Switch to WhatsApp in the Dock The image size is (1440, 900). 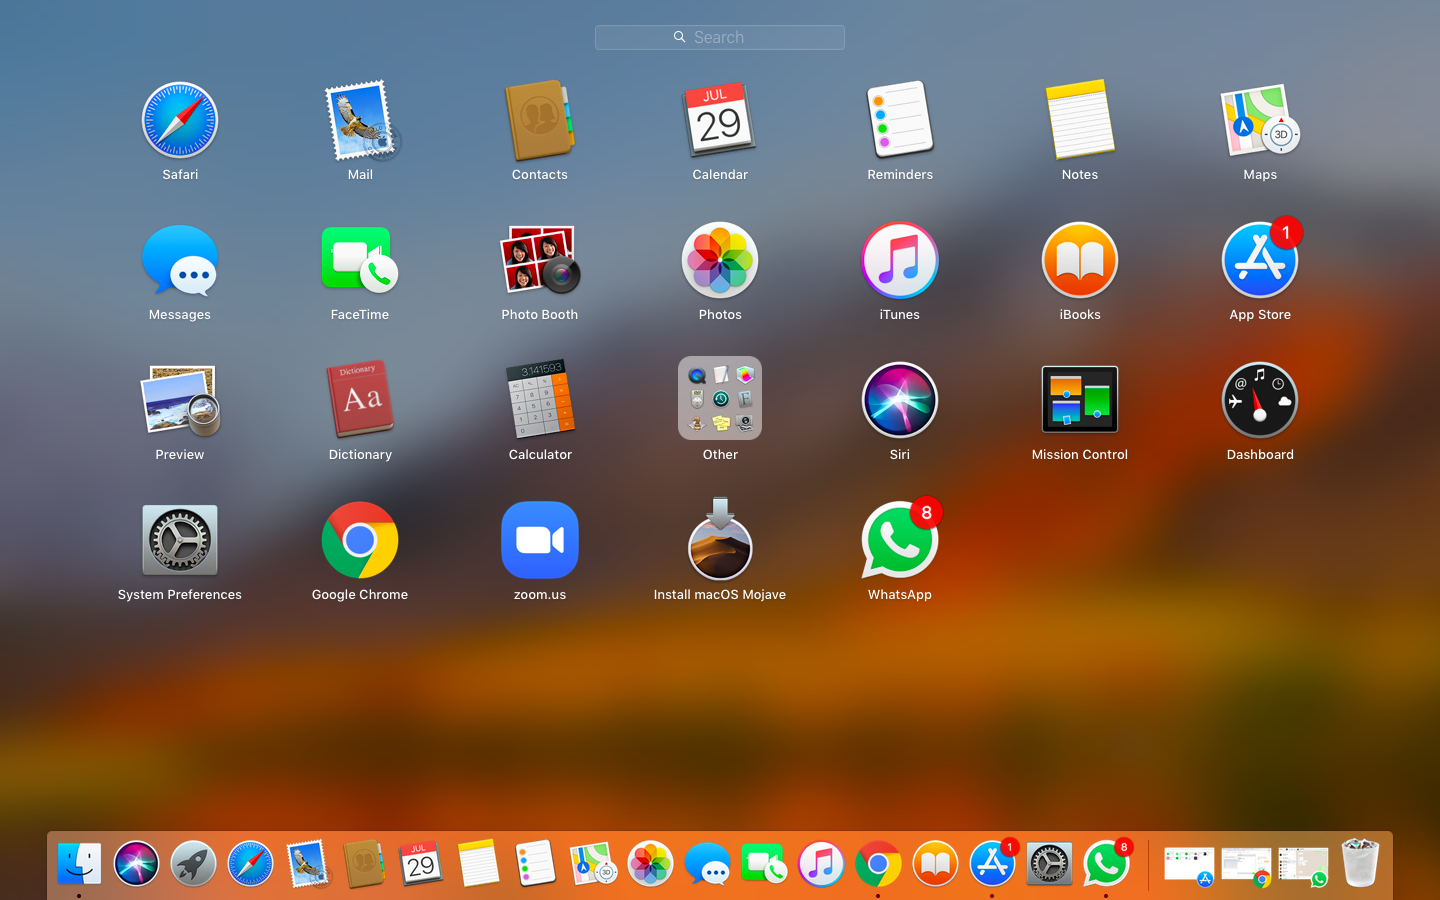(1107, 863)
